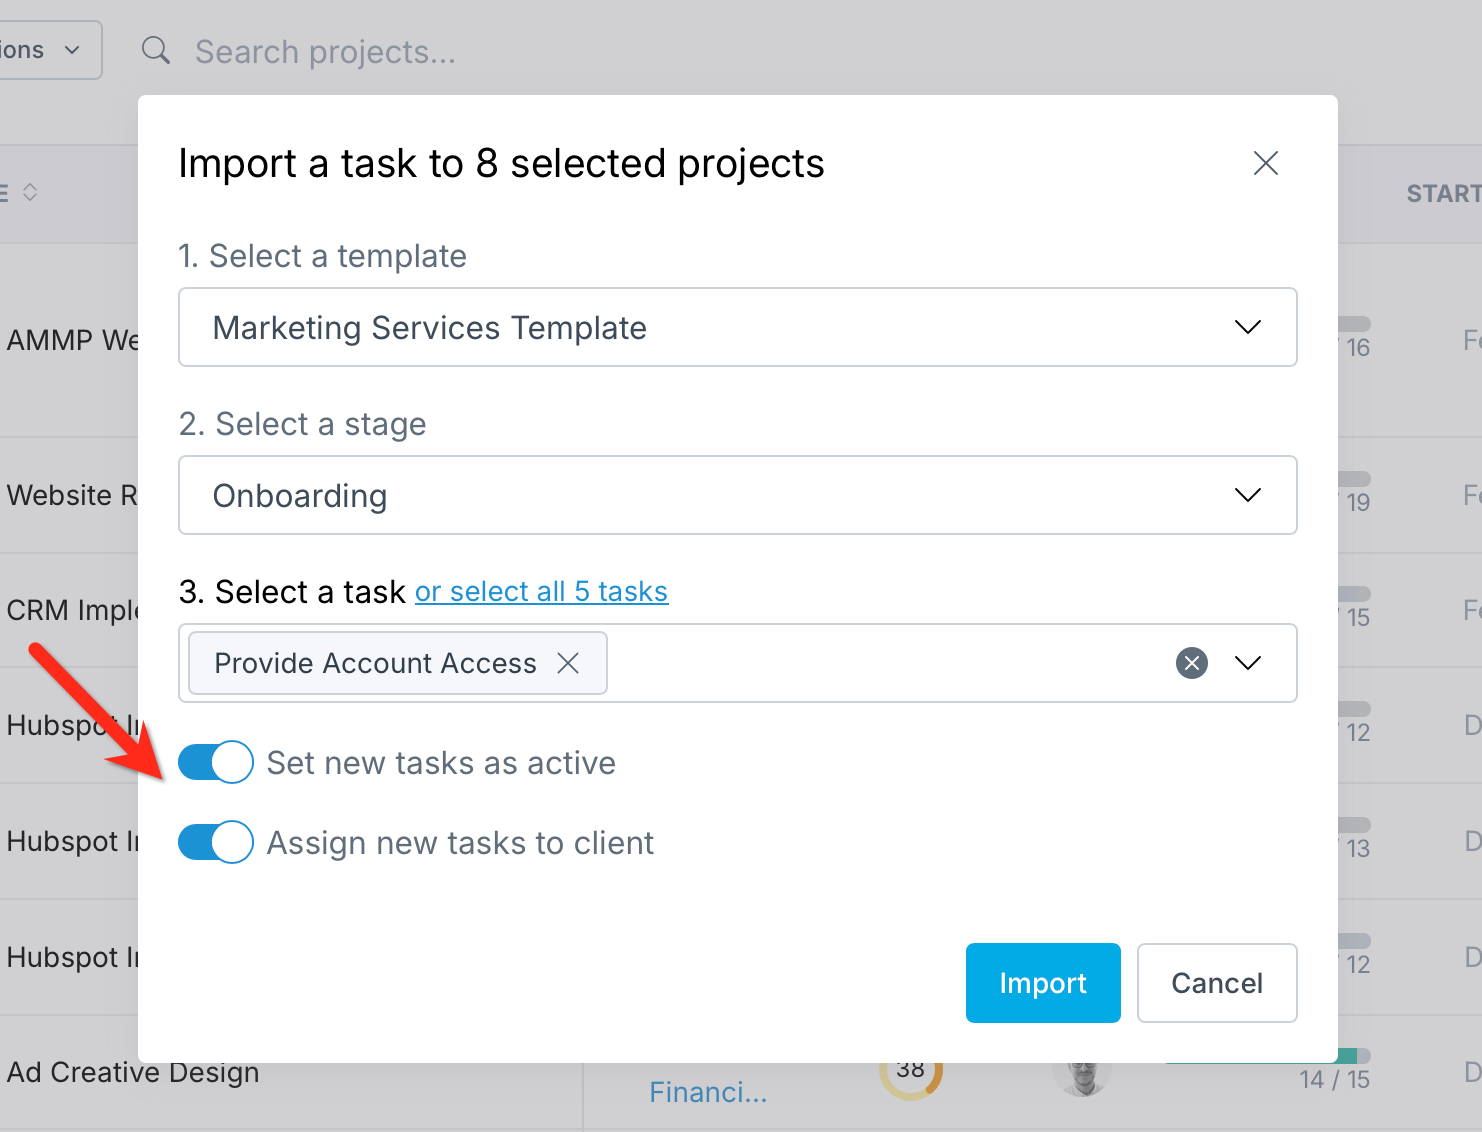Toggle Assign new tasks to client

pos(216,843)
